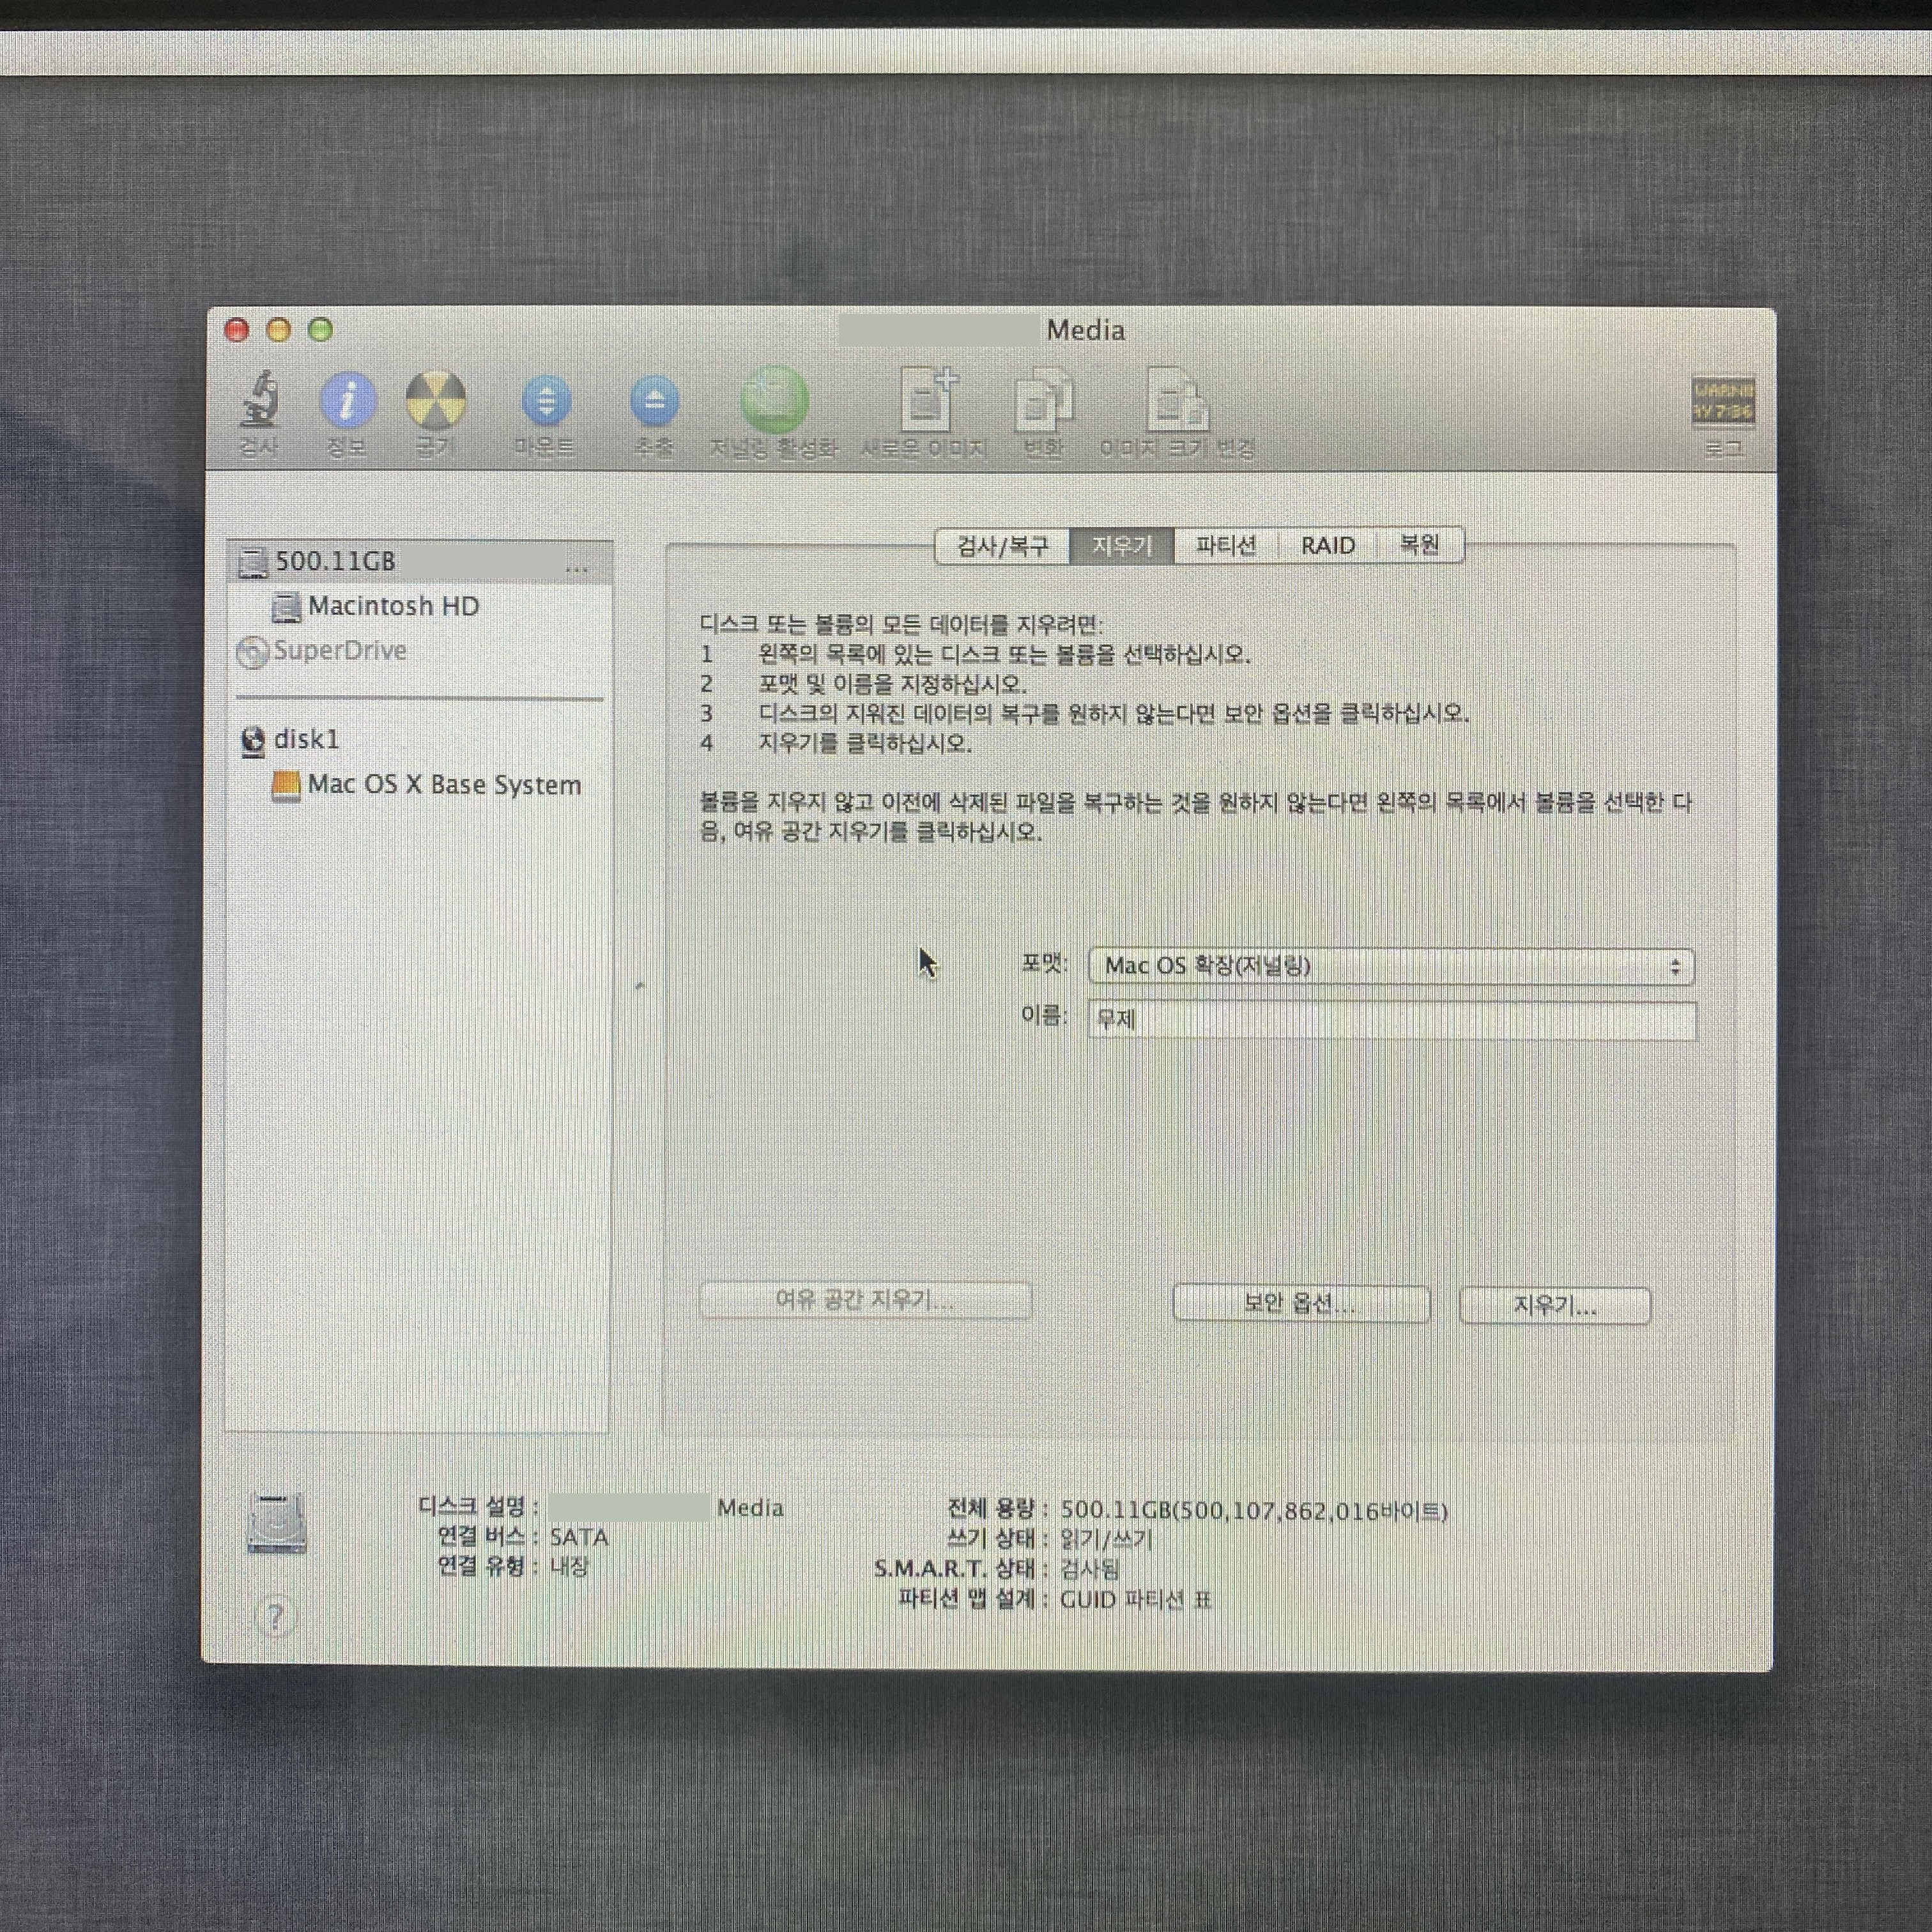The height and width of the screenshot is (1932, 1932).
Task: Switch to the 파티션 tab
Action: coord(1226,546)
